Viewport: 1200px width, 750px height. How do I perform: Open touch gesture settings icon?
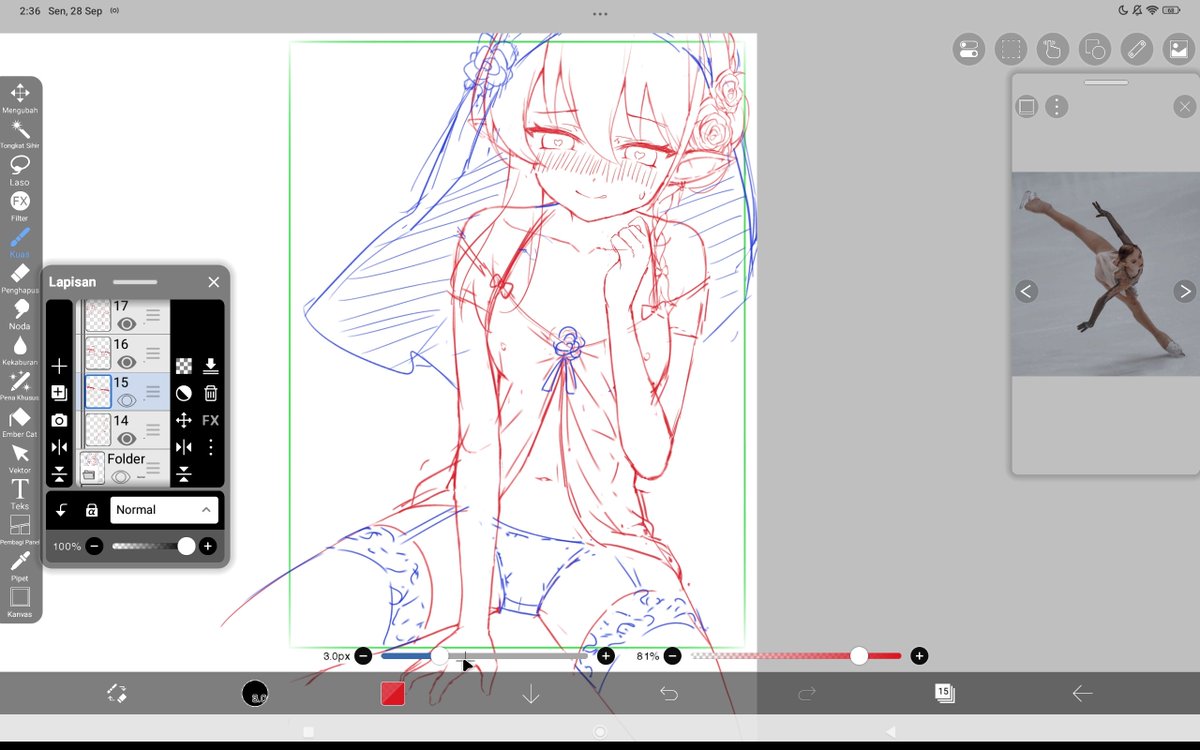point(1053,49)
